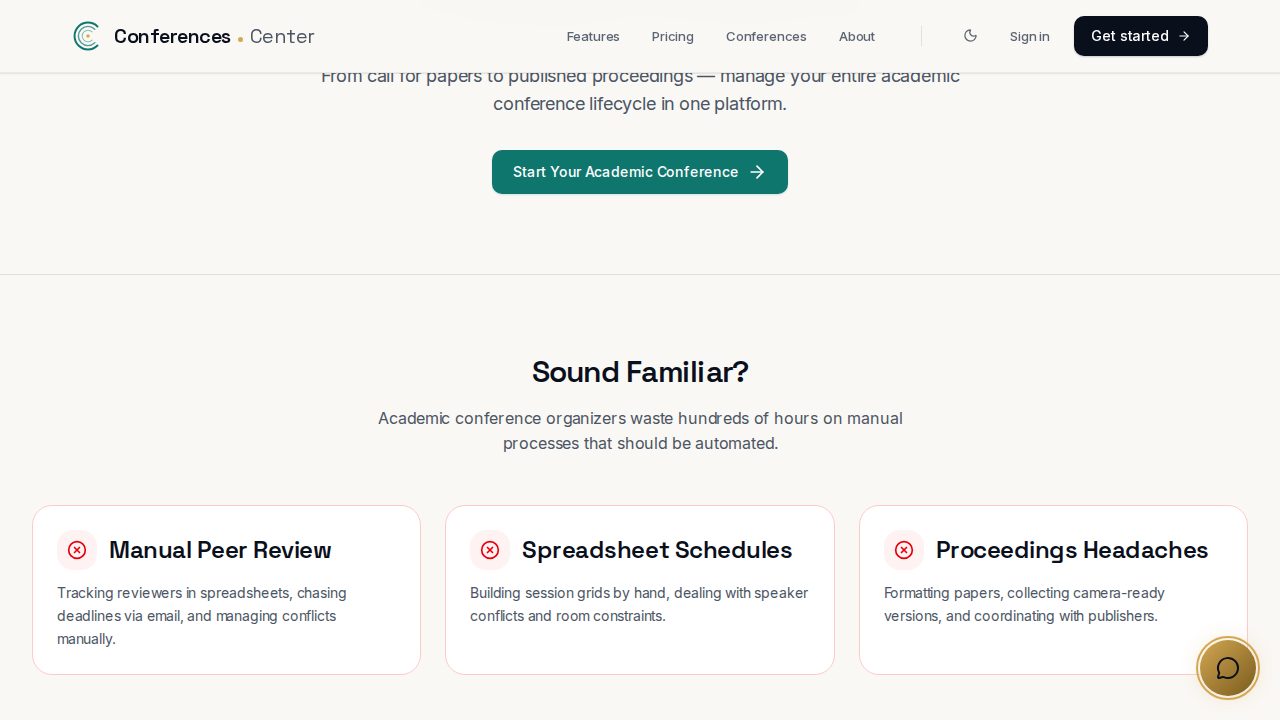The width and height of the screenshot is (1280, 720).
Task: Open the Conferences nav link
Action: coord(766,36)
